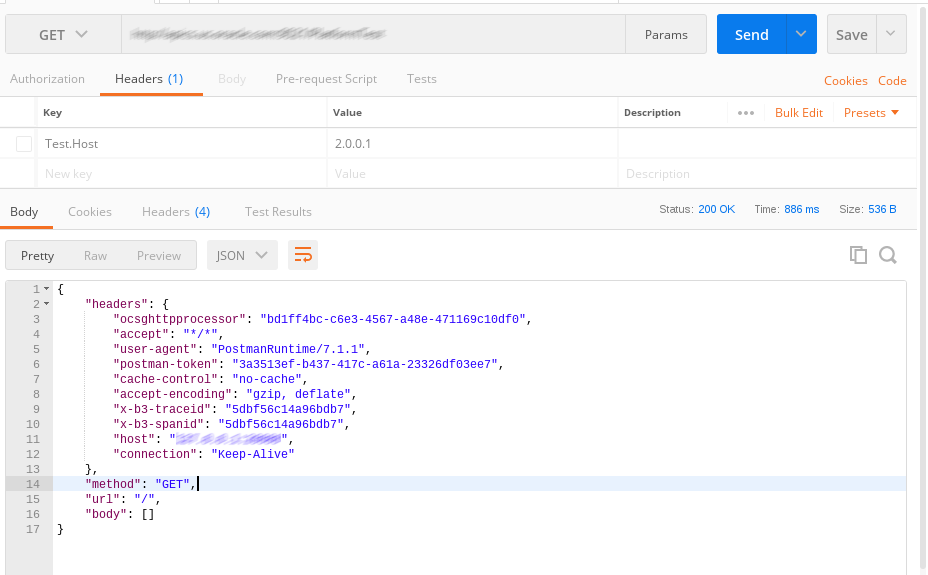
Task: Click the "url": "/" line
Action: [x=123, y=499]
